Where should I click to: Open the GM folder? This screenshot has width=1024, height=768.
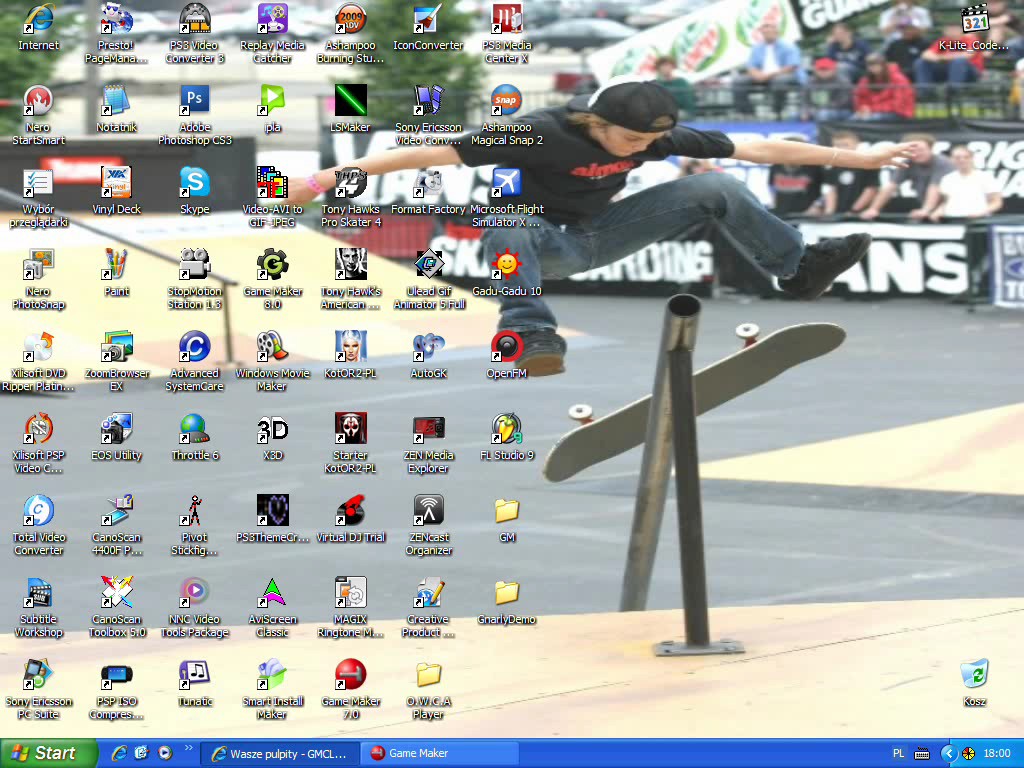click(x=506, y=511)
